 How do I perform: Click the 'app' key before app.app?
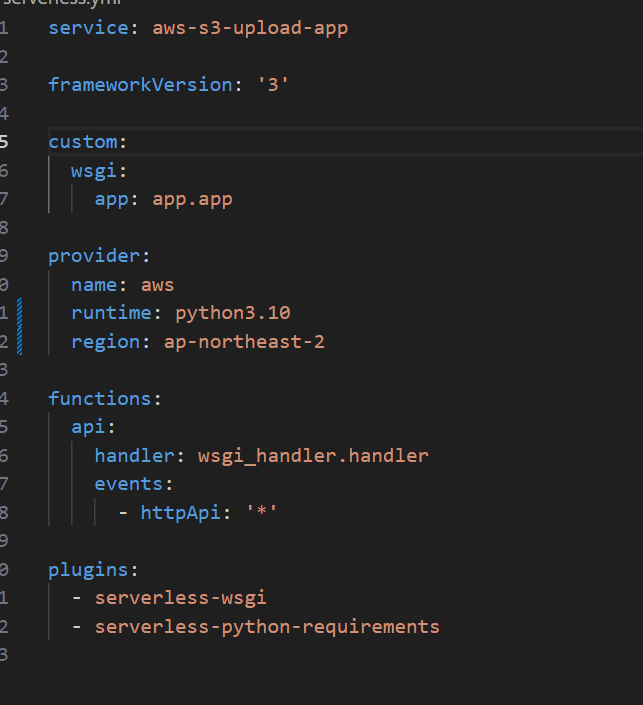point(112,200)
